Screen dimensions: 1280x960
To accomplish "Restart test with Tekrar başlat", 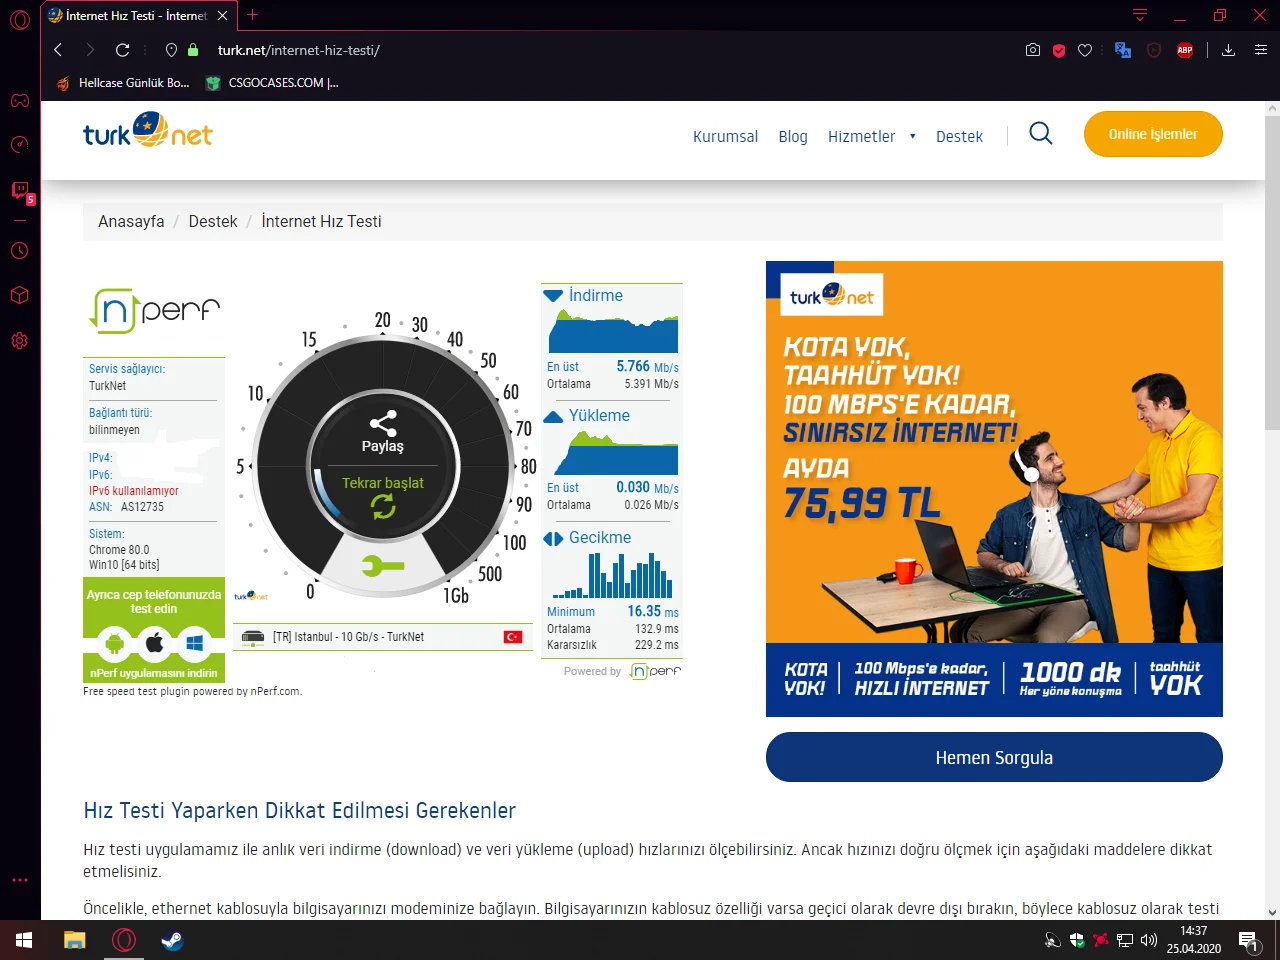I will coord(383,495).
